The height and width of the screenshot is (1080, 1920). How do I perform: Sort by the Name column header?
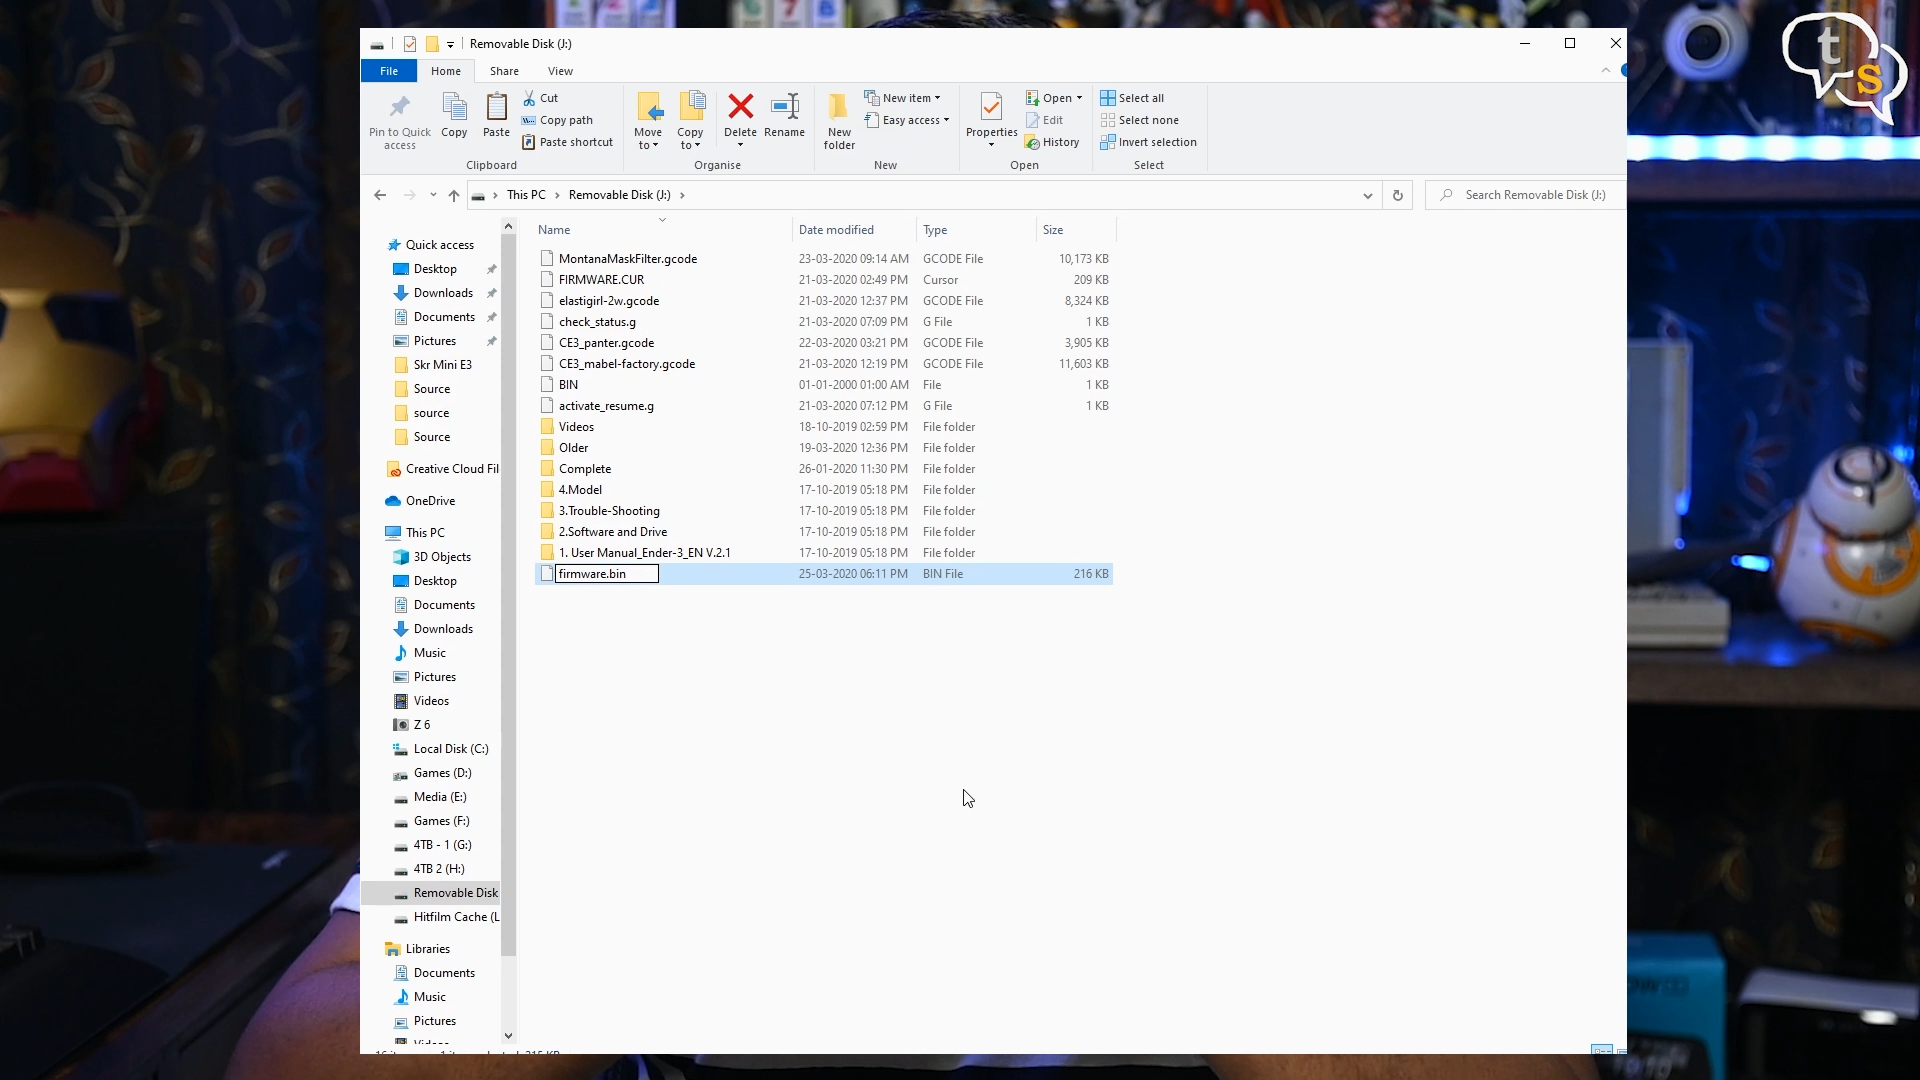(x=662, y=230)
